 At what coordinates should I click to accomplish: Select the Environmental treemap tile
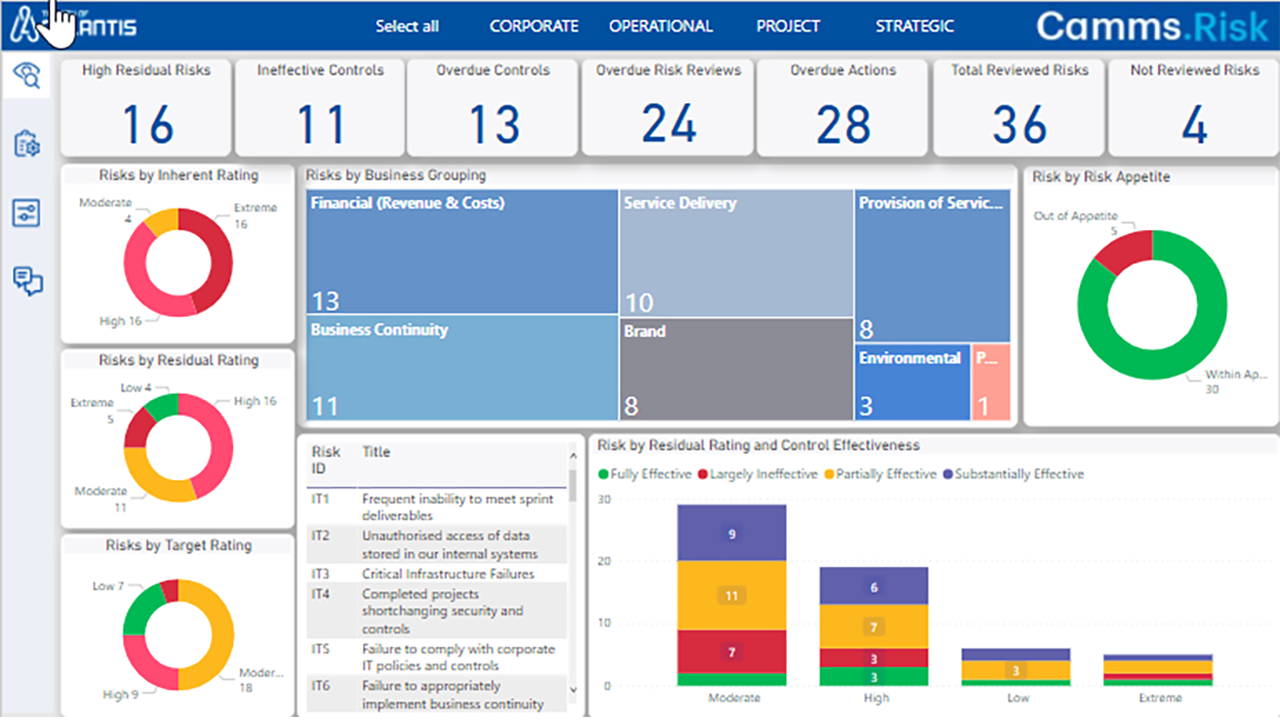[x=912, y=382]
